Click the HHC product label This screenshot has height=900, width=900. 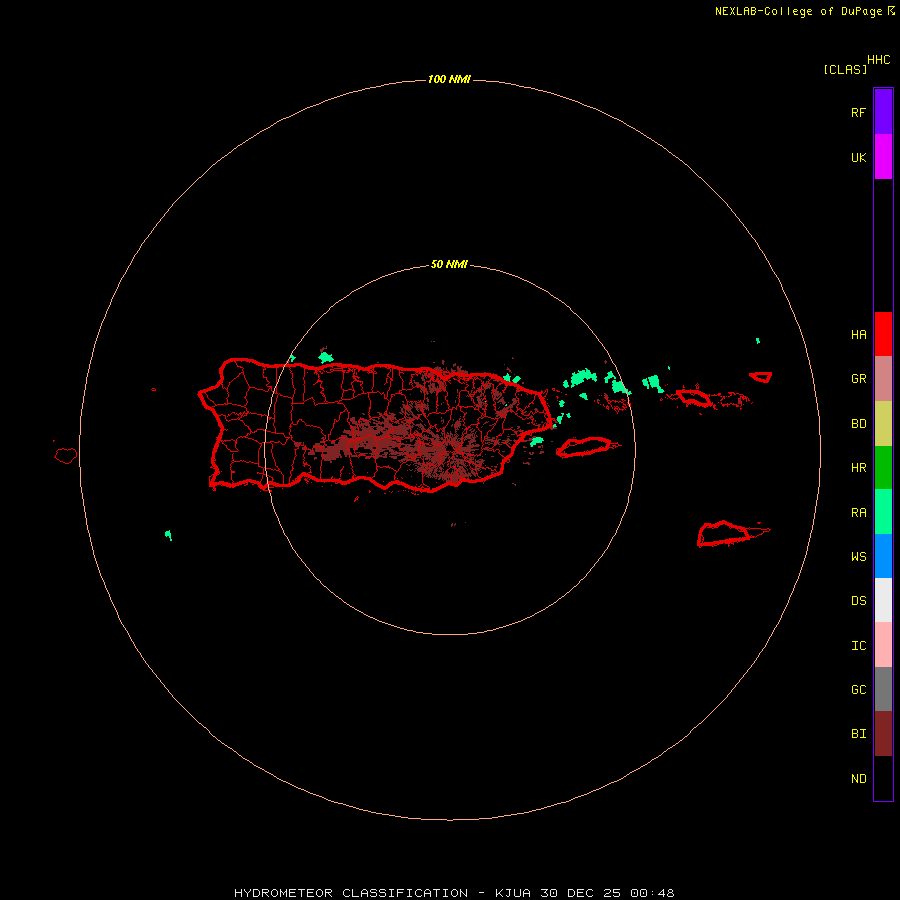tap(878, 60)
